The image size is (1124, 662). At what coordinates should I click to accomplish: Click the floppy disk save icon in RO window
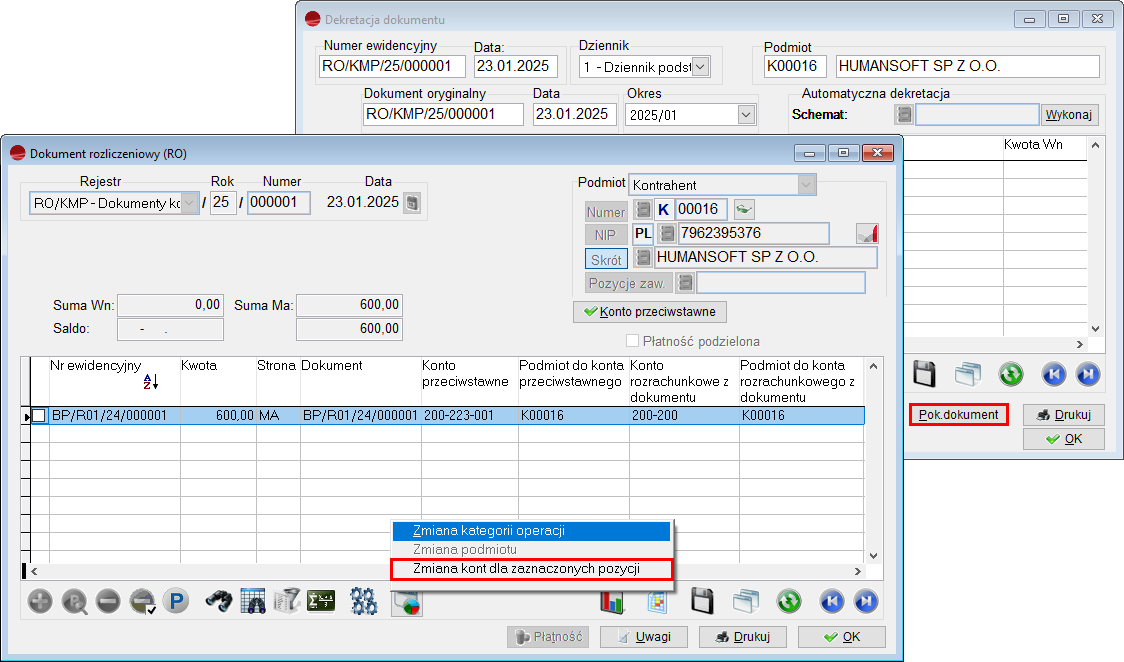[x=702, y=601]
